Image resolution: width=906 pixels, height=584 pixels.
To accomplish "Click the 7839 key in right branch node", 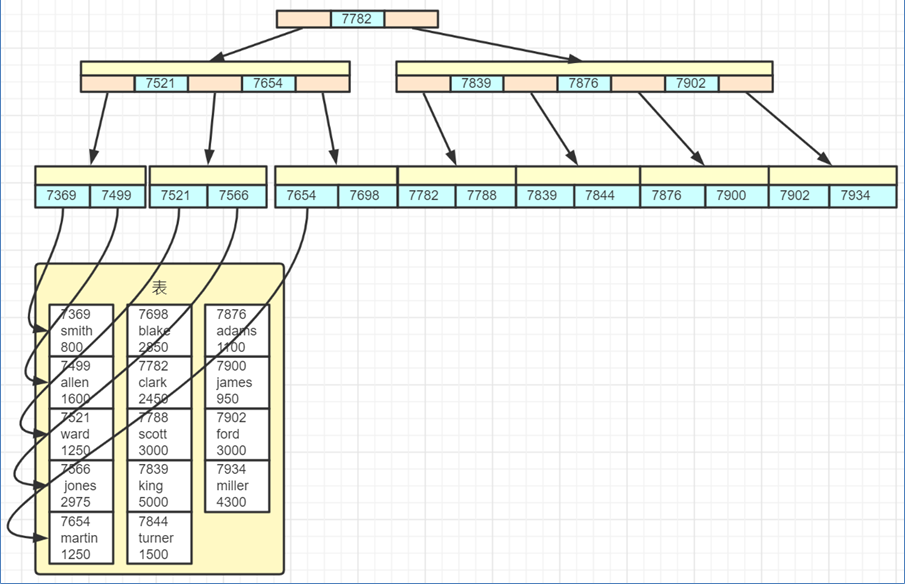I will tap(477, 83).
